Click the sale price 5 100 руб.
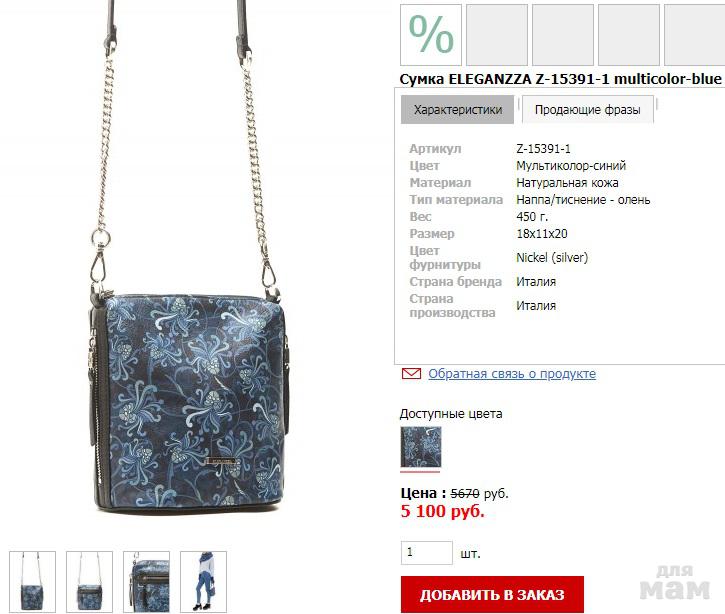The height and width of the screenshot is (614, 725). [442, 511]
